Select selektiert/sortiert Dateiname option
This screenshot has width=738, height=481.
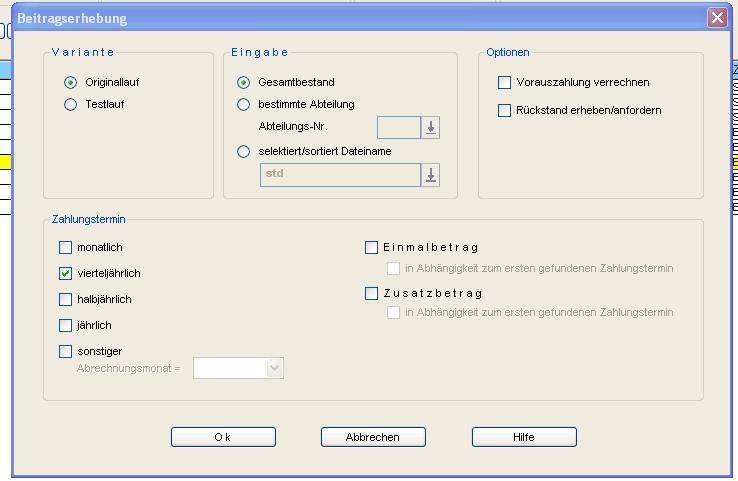point(243,152)
